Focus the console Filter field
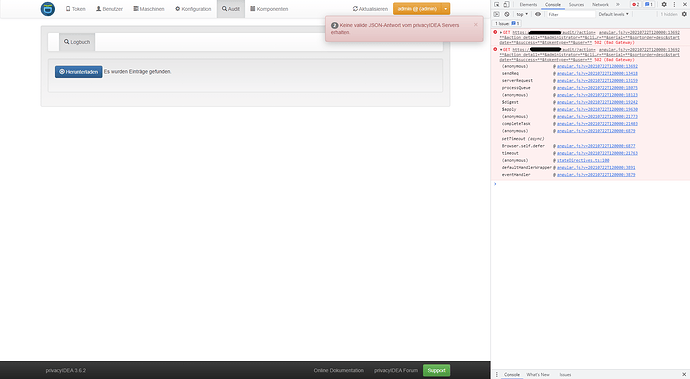Screen dimensions: 690x379 [571, 14]
